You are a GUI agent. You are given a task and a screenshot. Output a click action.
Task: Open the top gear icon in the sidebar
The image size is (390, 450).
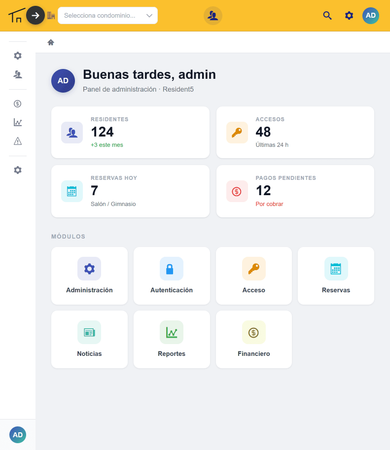(18, 56)
